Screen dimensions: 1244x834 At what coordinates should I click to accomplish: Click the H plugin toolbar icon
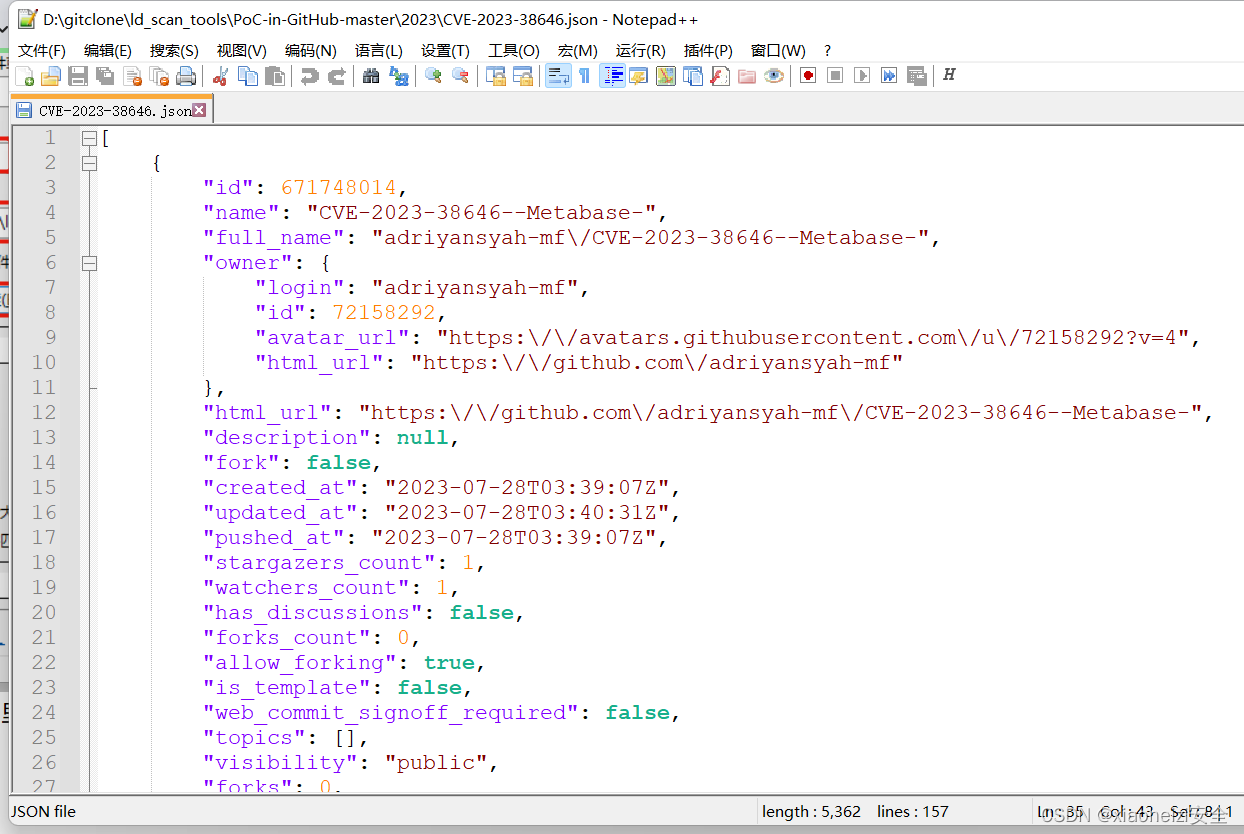coord(949,76)
